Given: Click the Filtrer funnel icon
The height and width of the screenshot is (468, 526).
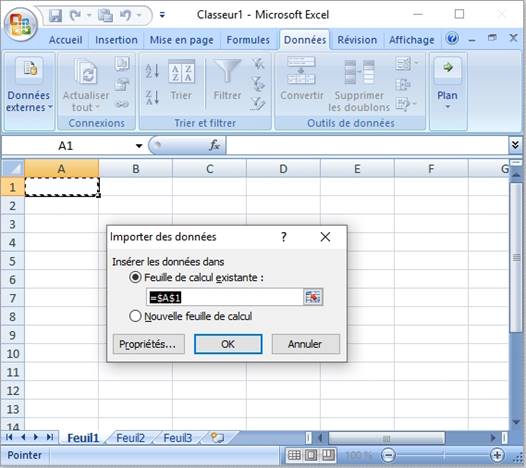Looking at the screenshot, I should tap(228, 71).
